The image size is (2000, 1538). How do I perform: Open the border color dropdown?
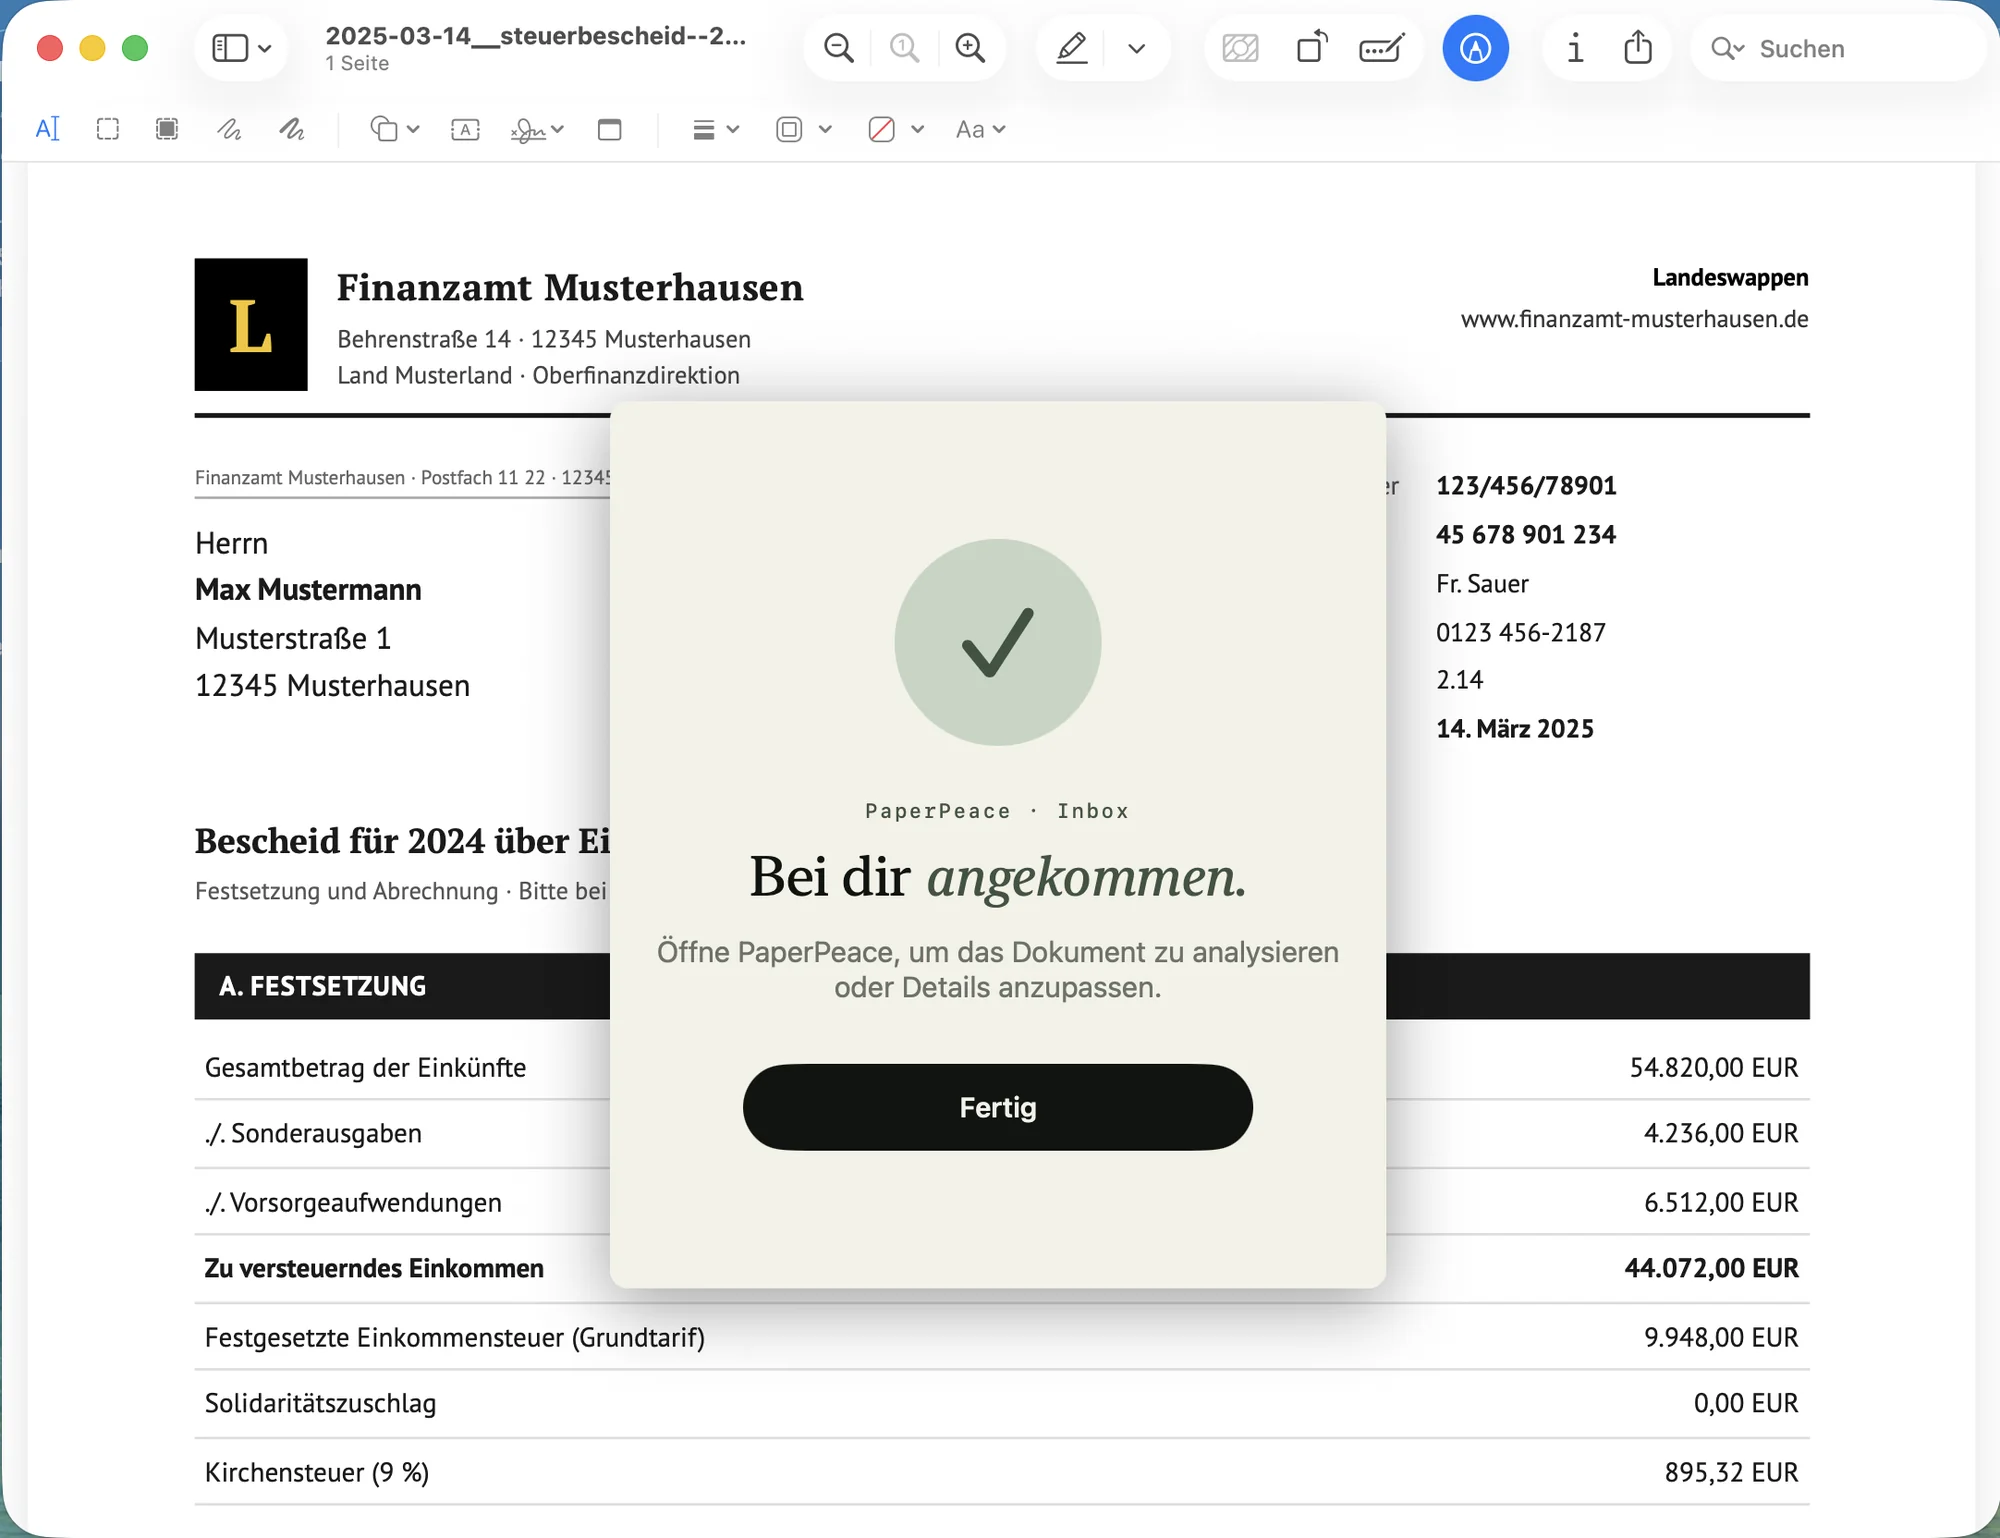[804, 129]
